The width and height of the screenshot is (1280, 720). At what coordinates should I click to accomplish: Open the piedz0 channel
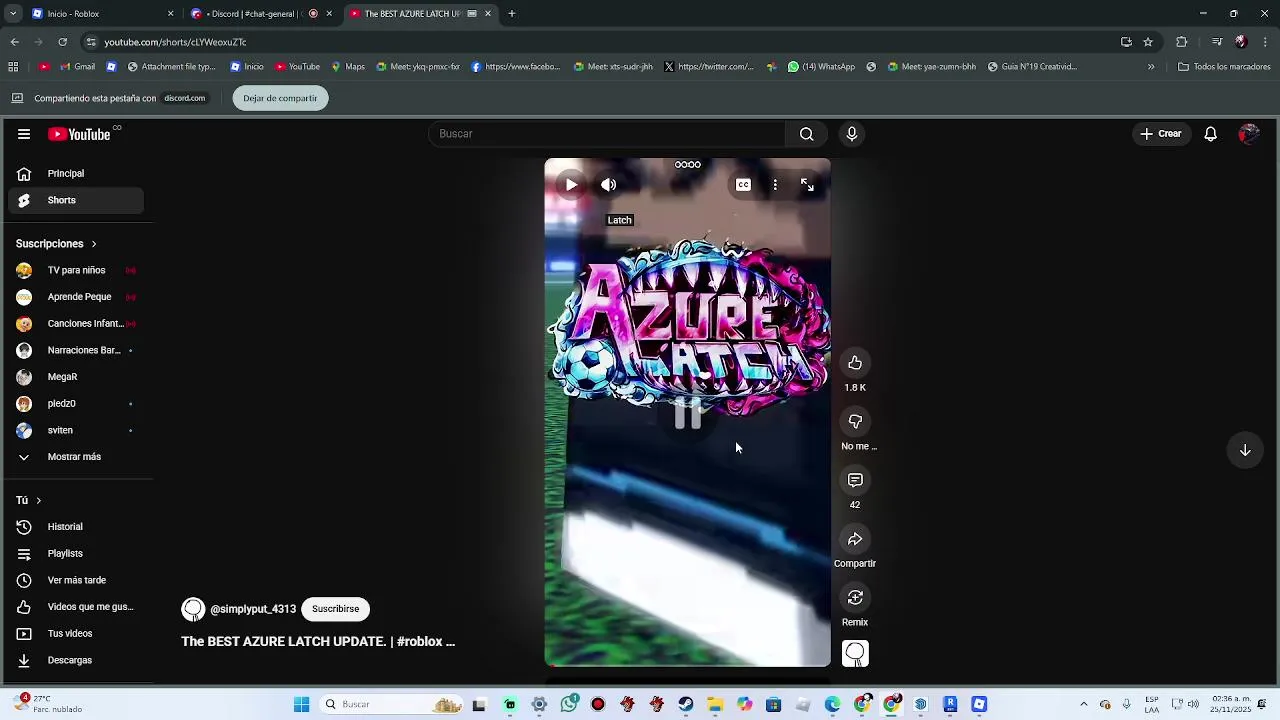click(76, 404)
